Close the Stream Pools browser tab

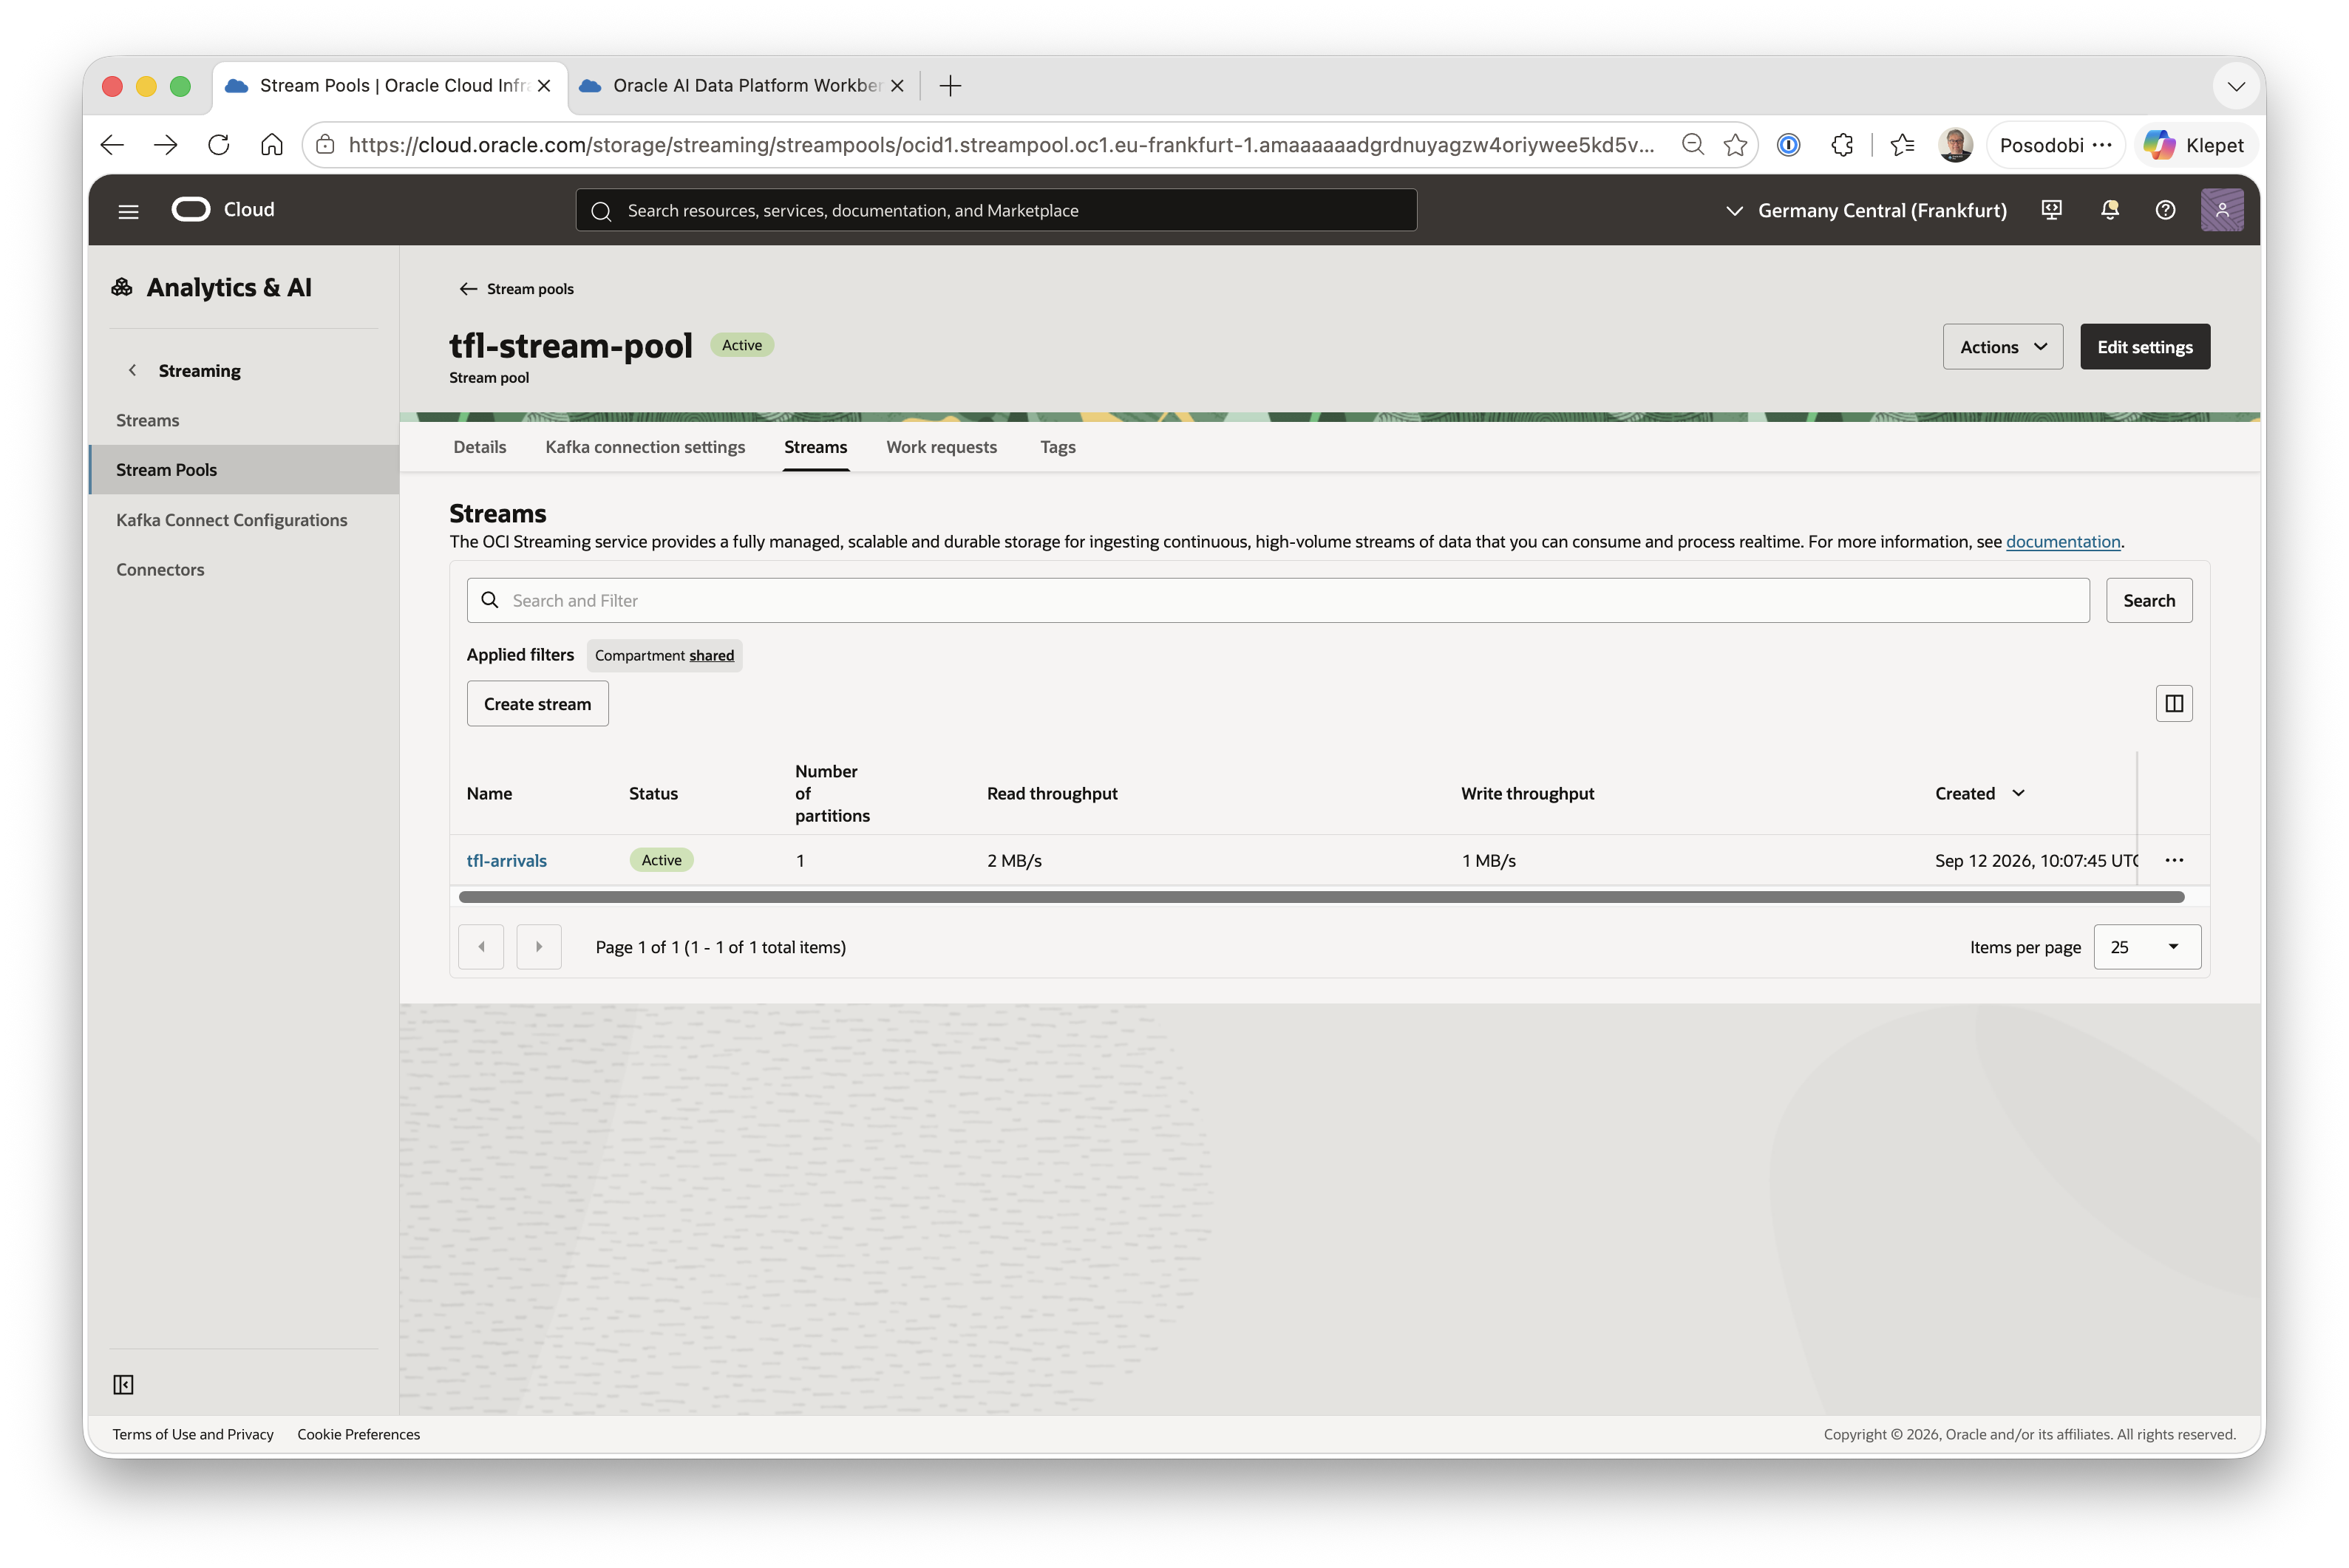(x=544, y=86)
